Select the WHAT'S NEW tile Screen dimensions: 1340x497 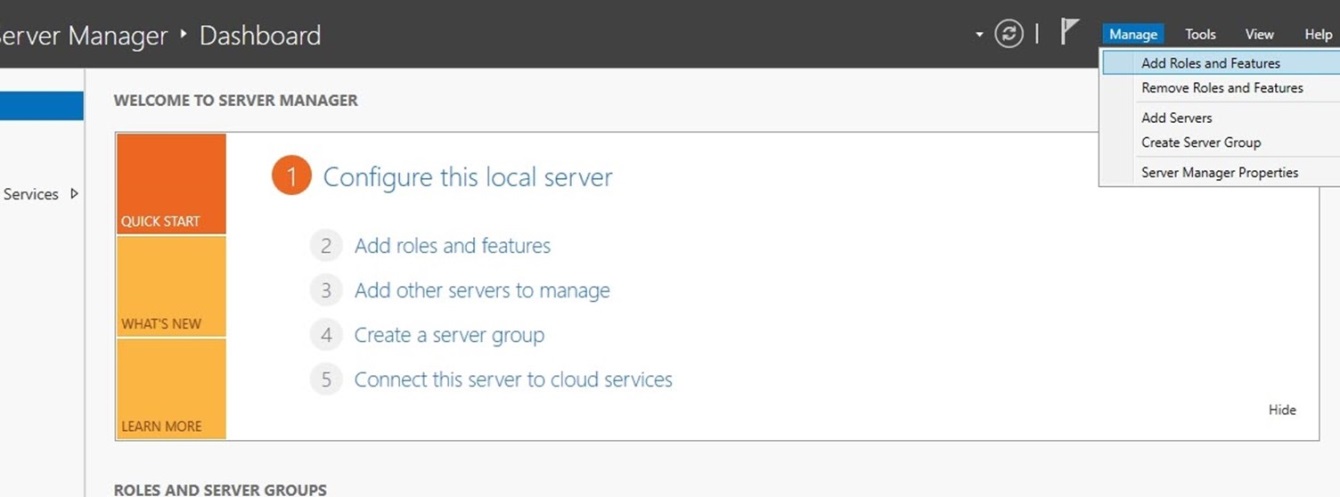pyautogui.click(x=171, y=286)
